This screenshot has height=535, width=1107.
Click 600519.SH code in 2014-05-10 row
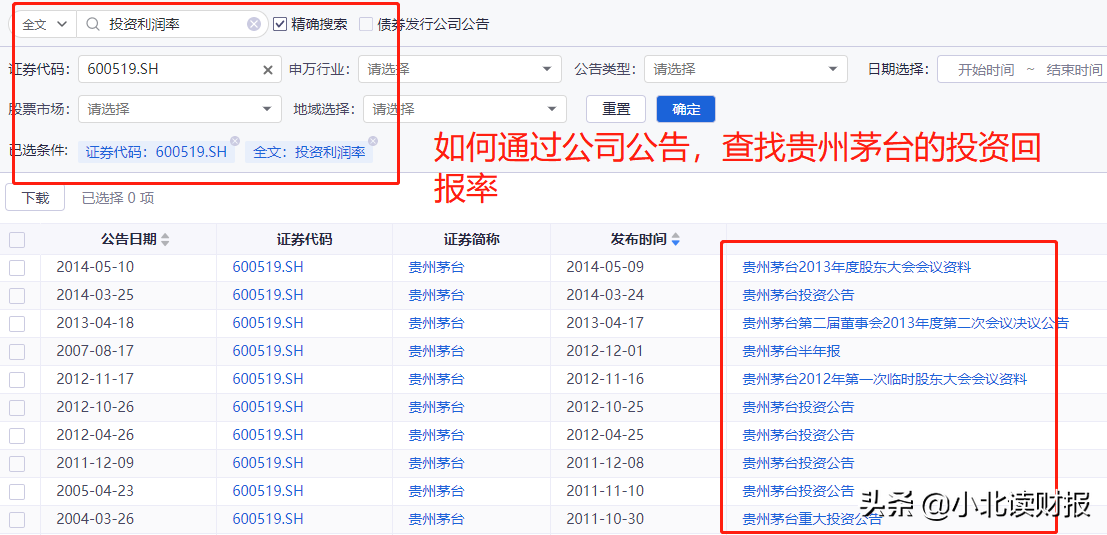(268, 268)
